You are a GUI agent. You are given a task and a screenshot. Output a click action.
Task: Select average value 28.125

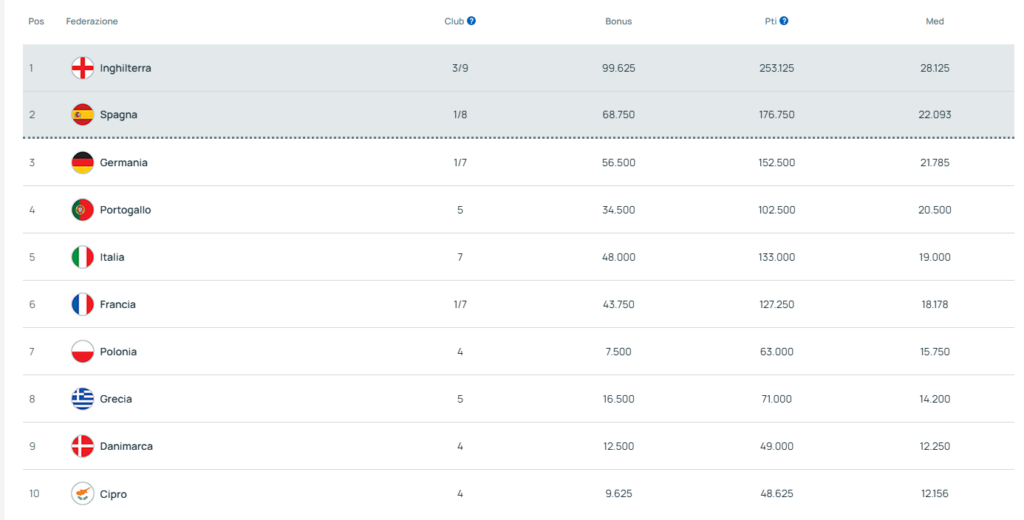click(935, 68)
